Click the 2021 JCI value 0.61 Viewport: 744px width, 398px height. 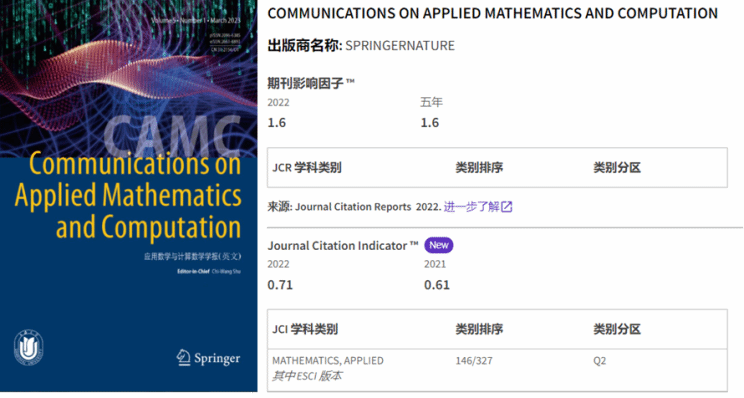(x=437, y=285)
